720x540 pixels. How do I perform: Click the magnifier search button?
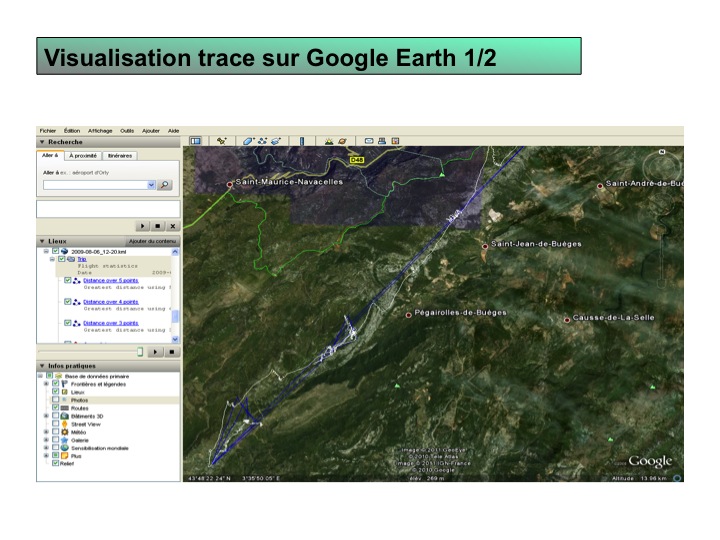coord(164,185)
